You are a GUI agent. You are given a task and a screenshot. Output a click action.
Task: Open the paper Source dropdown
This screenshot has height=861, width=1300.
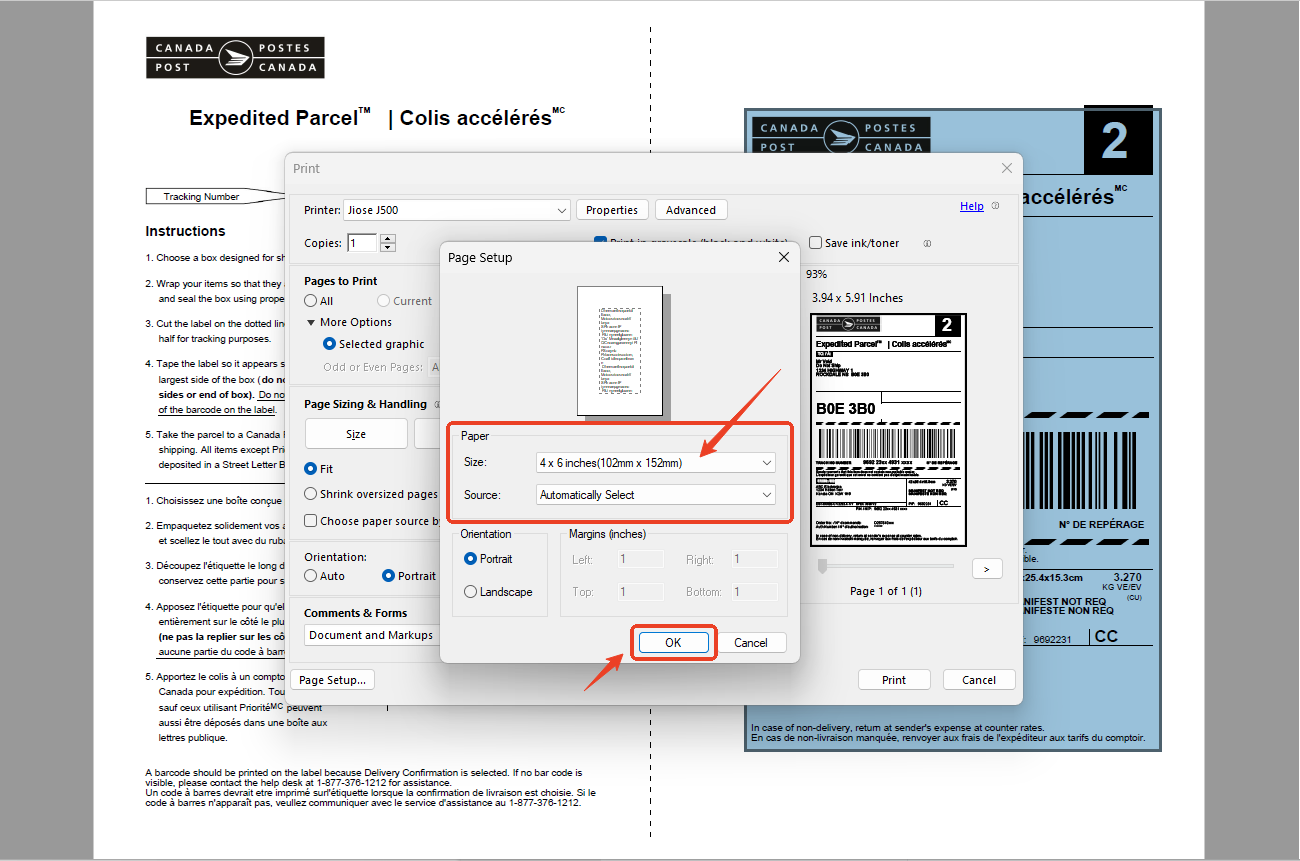click(x=656, y=495)
